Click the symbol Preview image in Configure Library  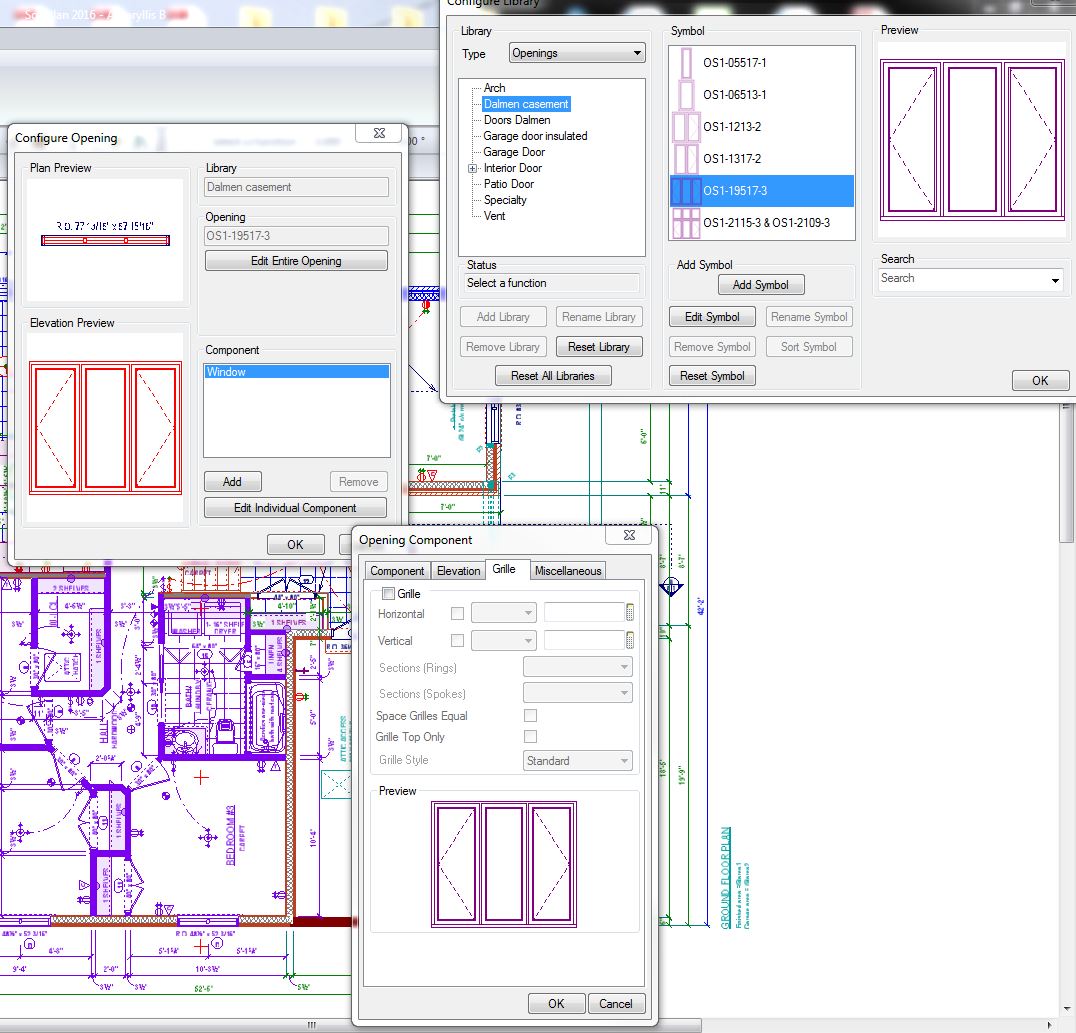click(x=972, y=140)
